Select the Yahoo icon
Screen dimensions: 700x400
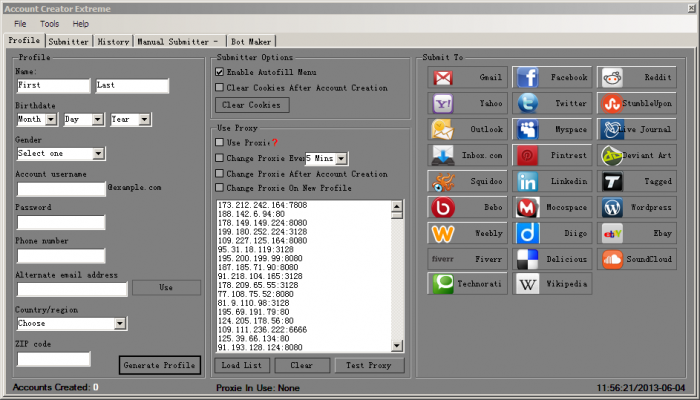(x=443, y=104)
